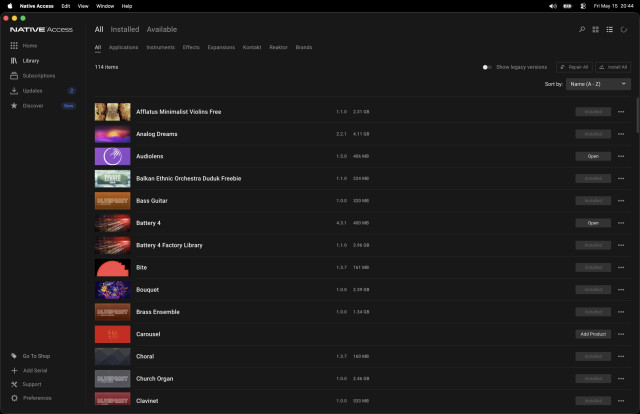Open the Home section icon
Viewport: 640px width, 414px height.
click(14, 46)
